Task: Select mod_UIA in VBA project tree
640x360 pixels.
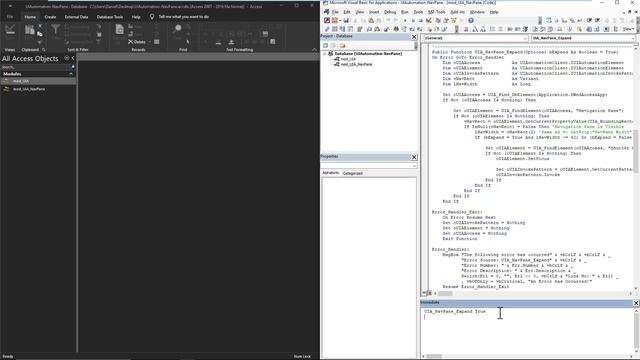Action: (348, 59)
